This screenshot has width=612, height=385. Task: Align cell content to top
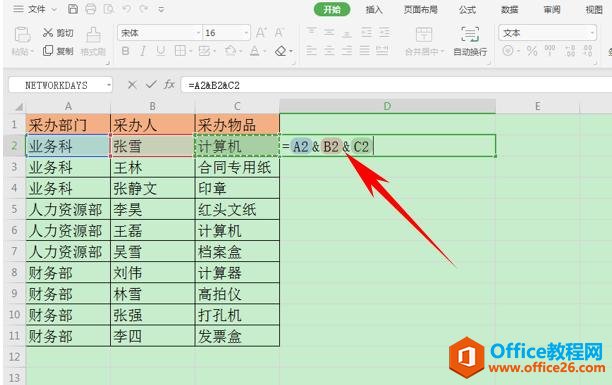tap(311, 32)
